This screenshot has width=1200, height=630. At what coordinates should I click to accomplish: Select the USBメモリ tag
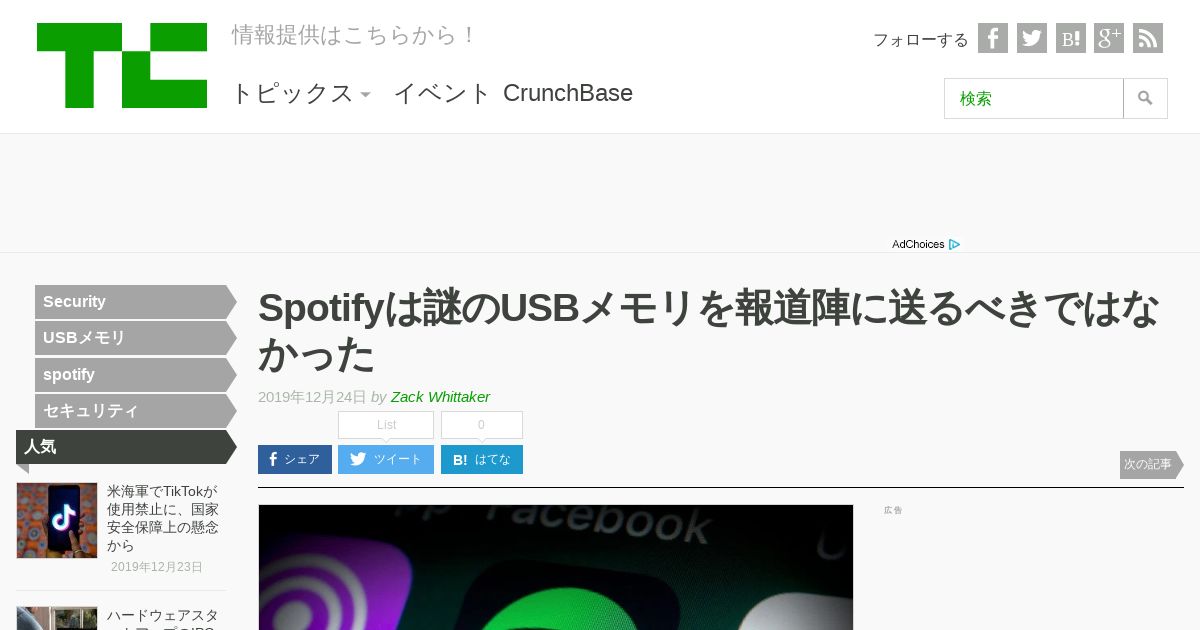136,338
